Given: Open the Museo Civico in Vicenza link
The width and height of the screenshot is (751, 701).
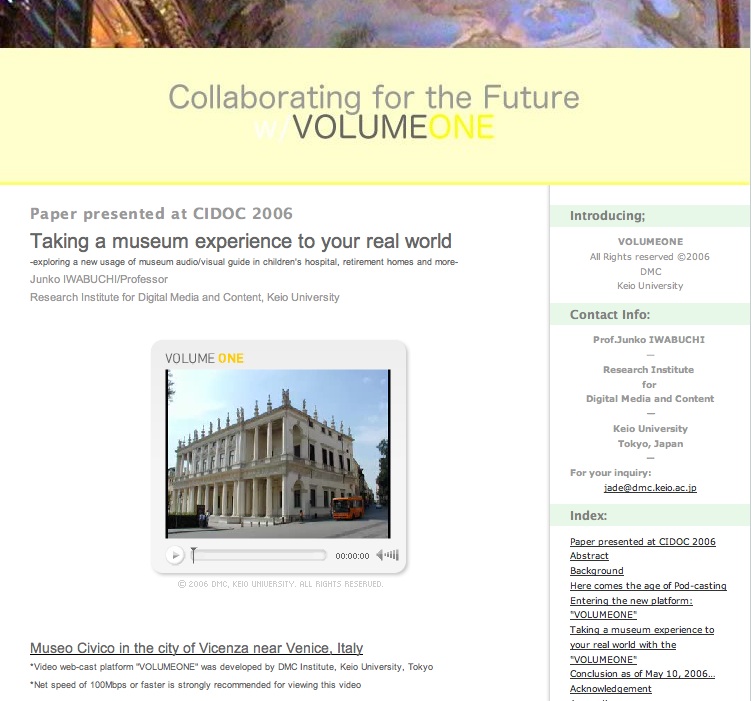Looking at the screenshot, I should tap(196, 648).
